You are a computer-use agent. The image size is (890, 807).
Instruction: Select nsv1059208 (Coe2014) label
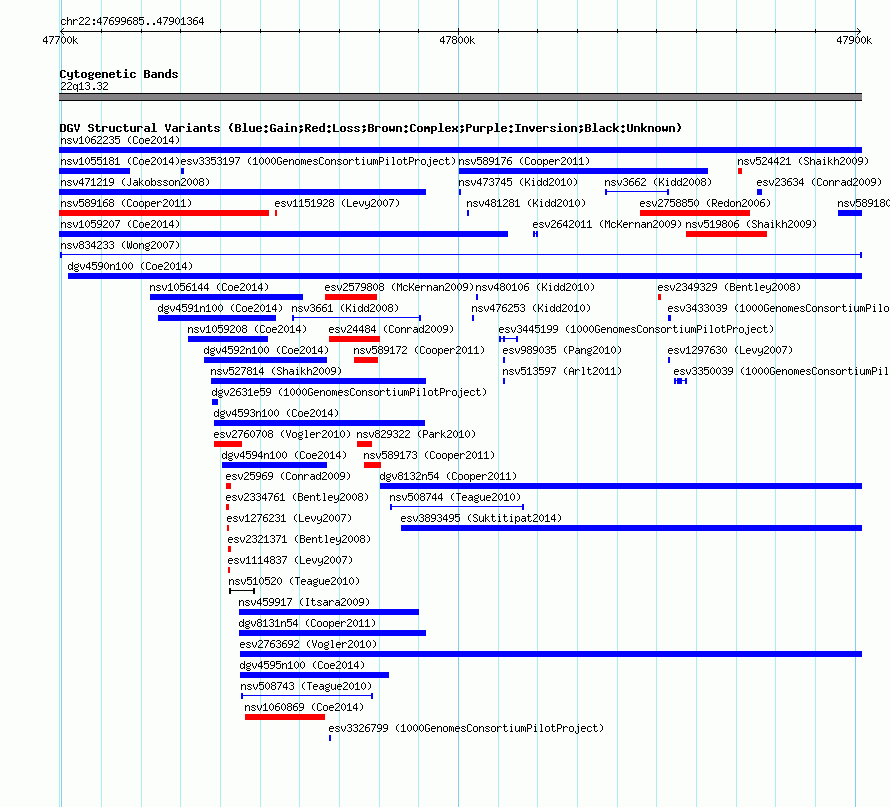247,329
